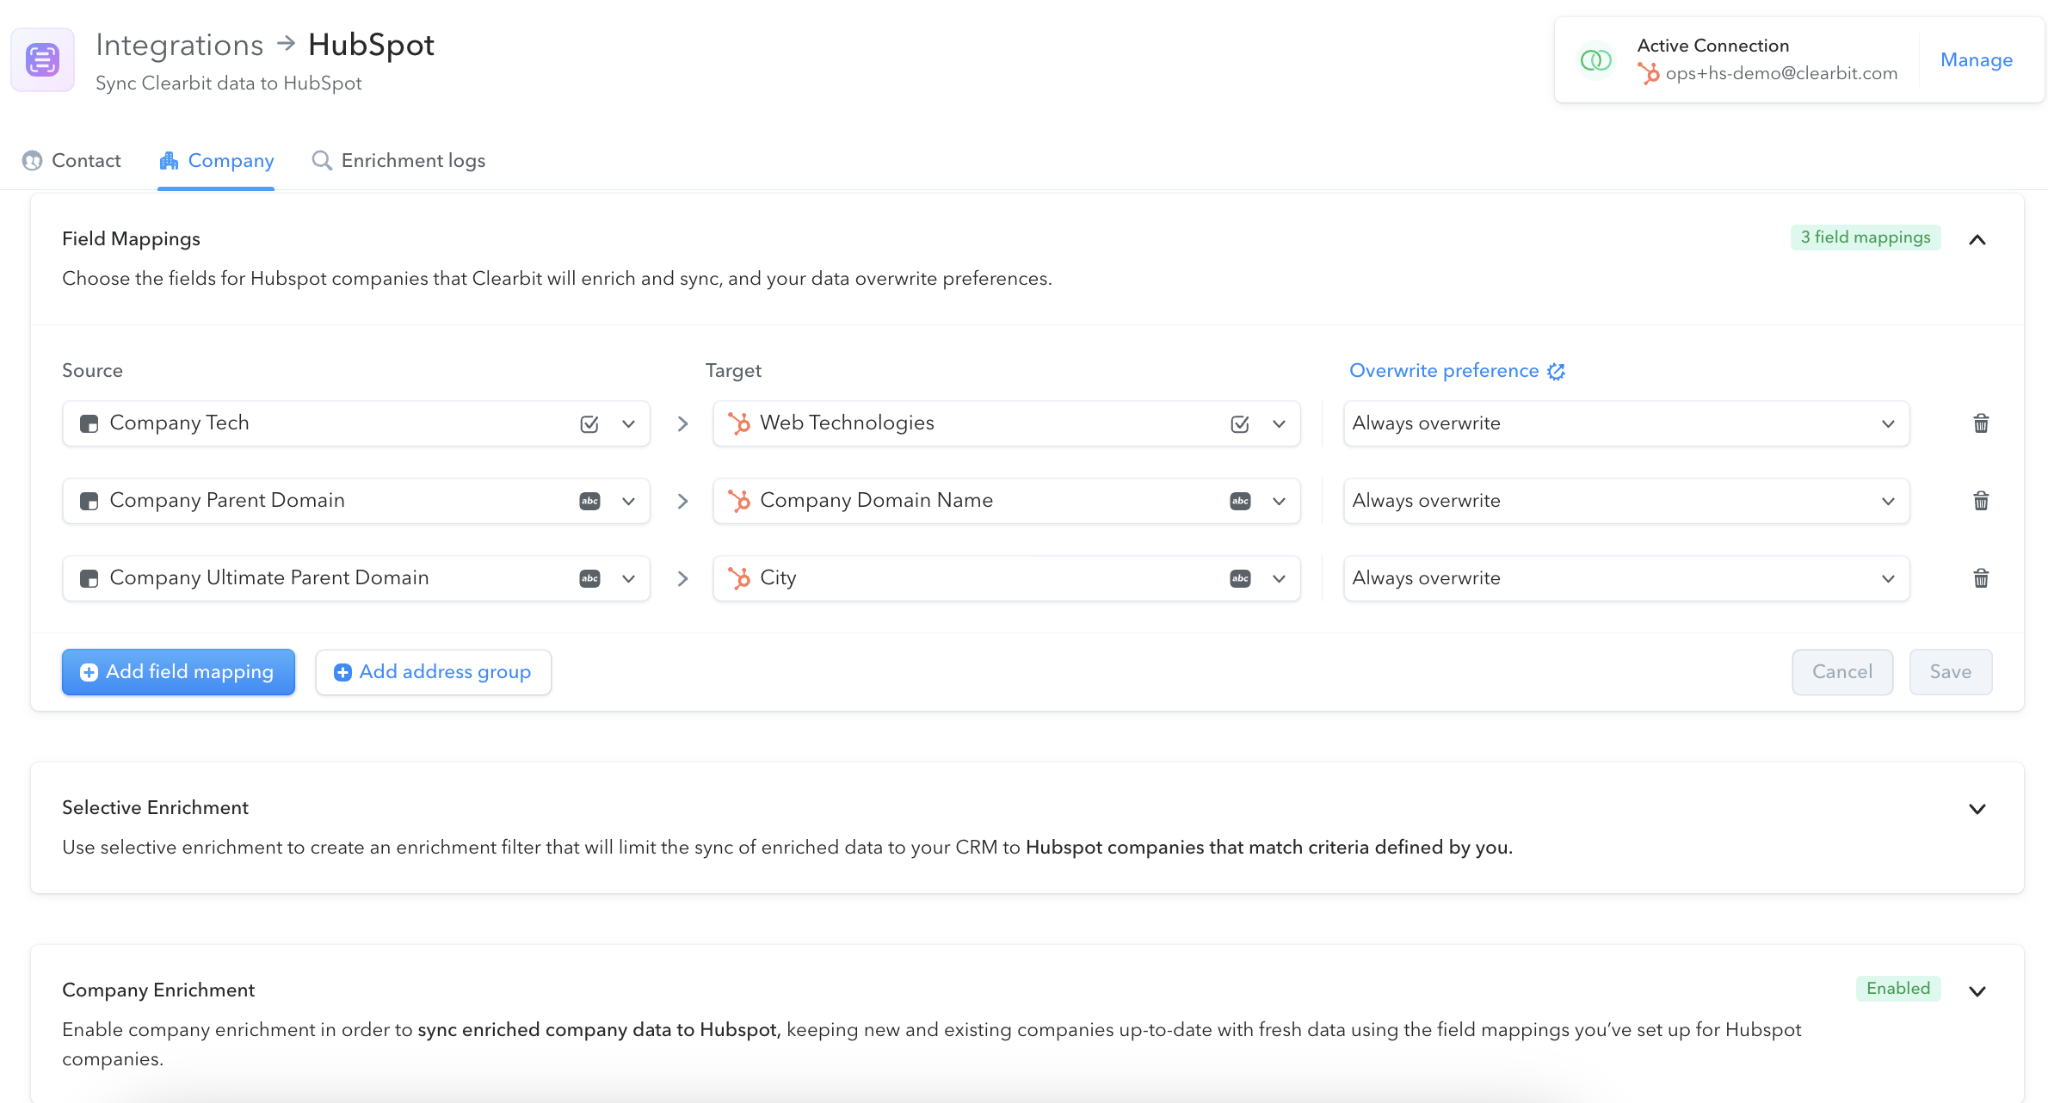The image size is (2048, 1103).
Task: Delete the Company Tech field mapping
Action: 1981,423
